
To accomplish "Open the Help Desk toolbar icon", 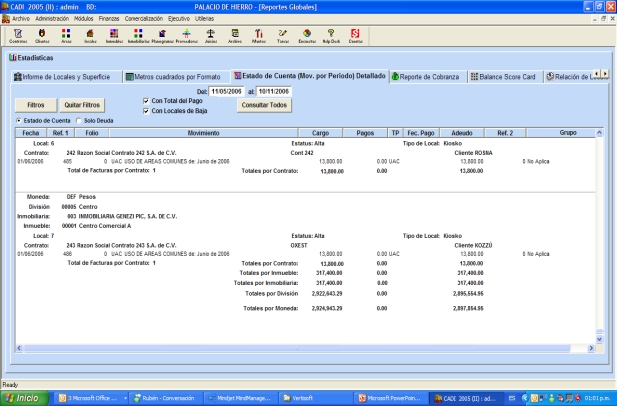I will (x=332, y=35).
